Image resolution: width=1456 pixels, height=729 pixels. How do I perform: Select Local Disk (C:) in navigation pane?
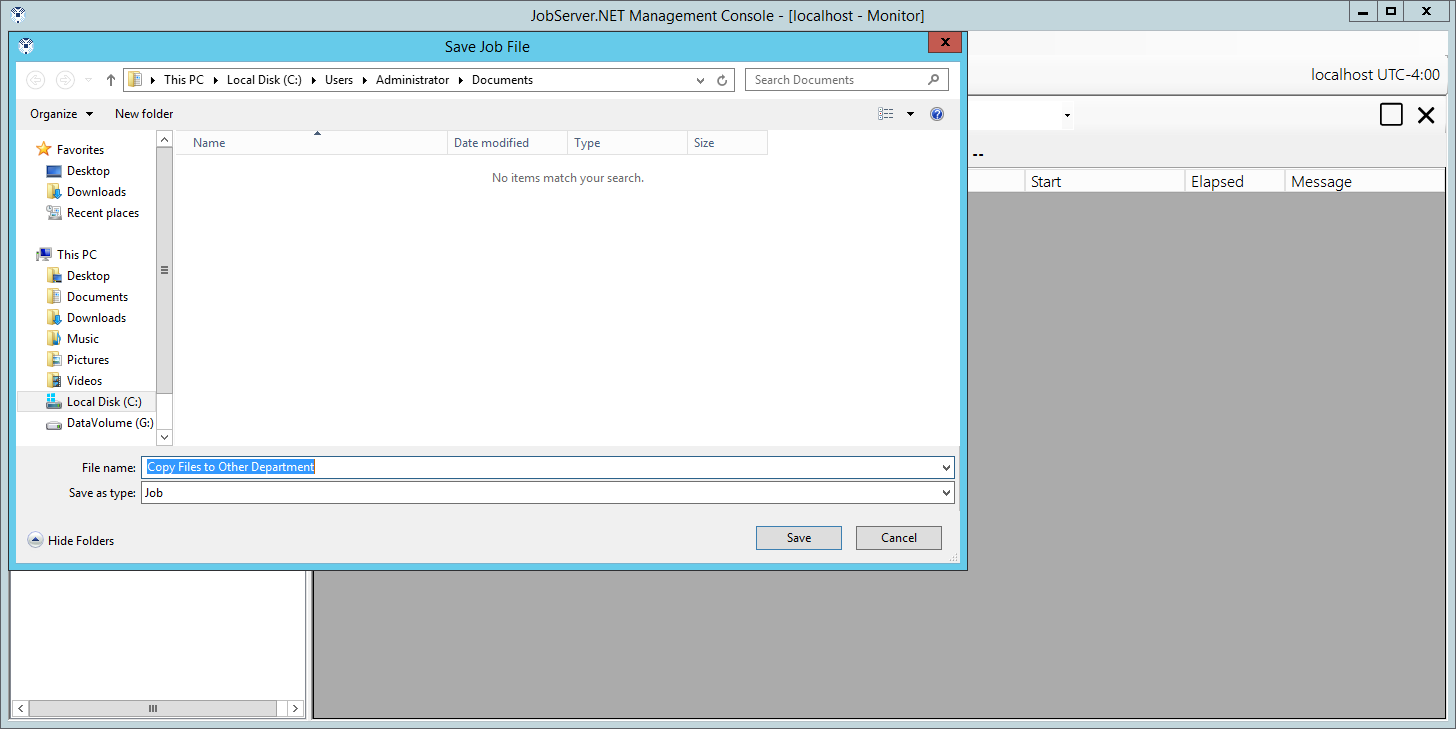tap(104, 402)
